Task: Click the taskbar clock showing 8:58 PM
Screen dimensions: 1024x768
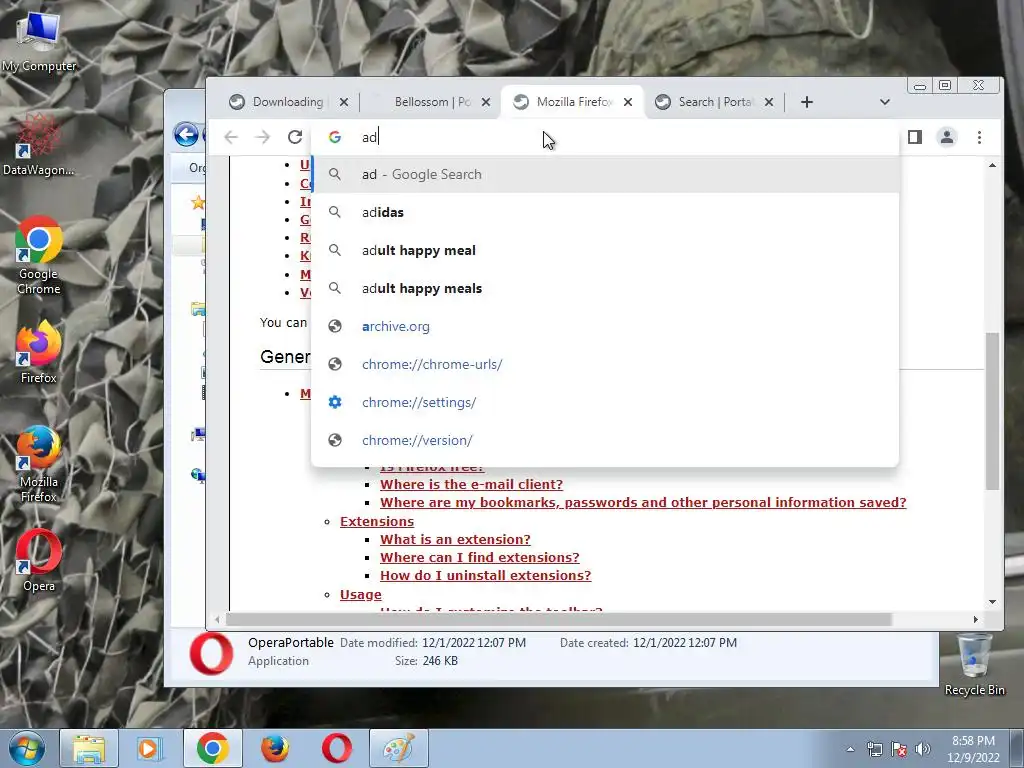Action: point(973,749)
